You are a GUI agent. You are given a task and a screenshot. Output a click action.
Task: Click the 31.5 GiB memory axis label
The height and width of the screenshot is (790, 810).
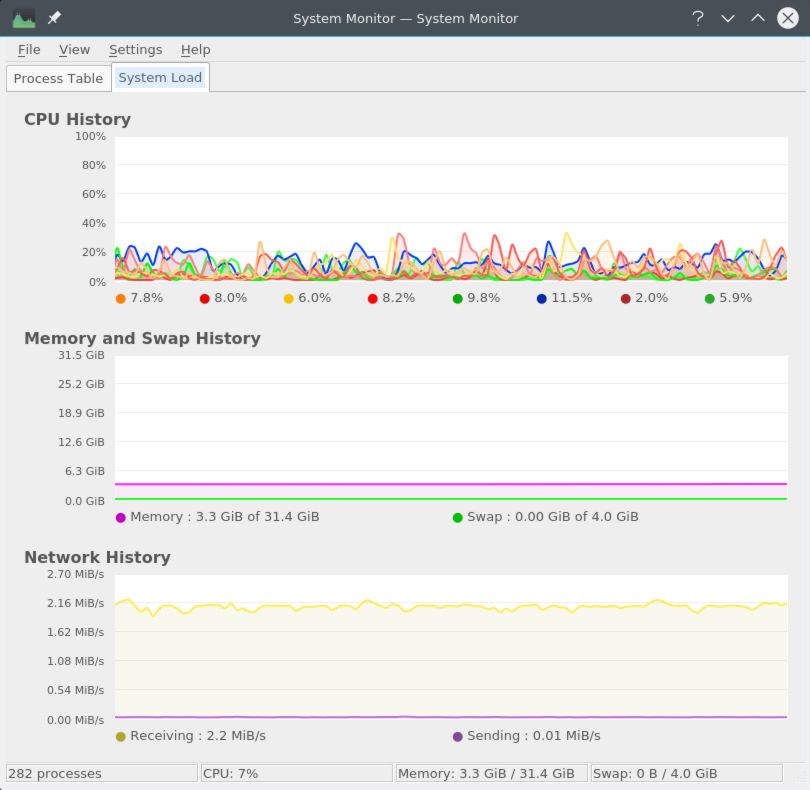click(x=81, y=355)
